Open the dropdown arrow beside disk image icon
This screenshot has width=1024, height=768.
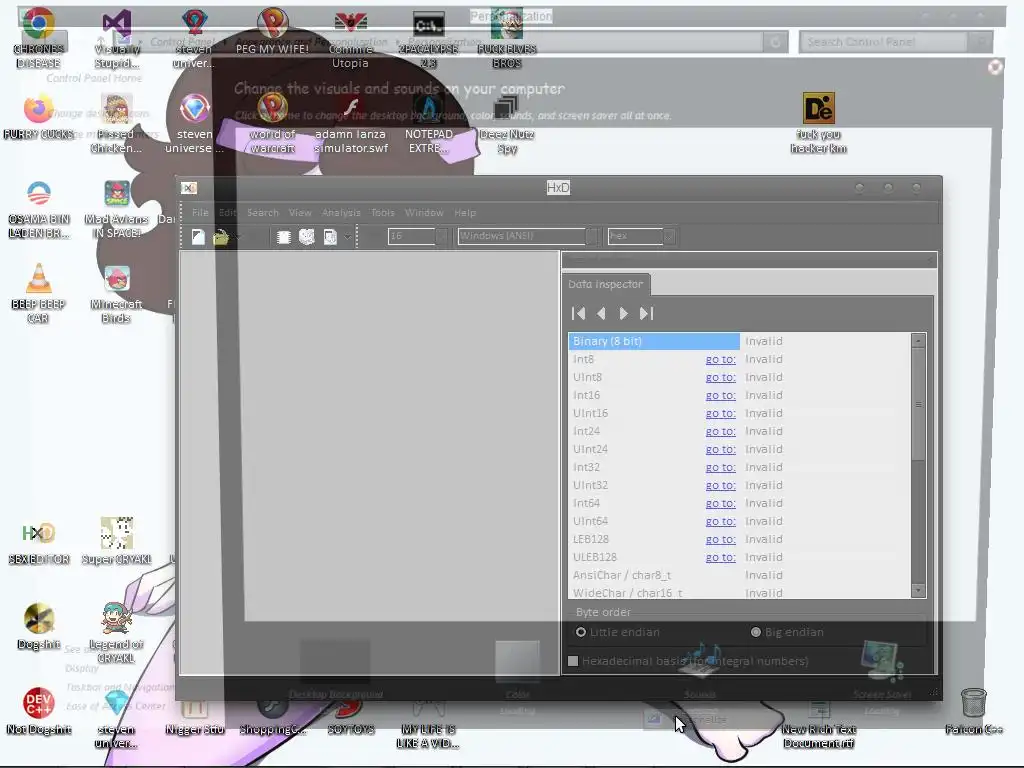(x=347, y=237)
